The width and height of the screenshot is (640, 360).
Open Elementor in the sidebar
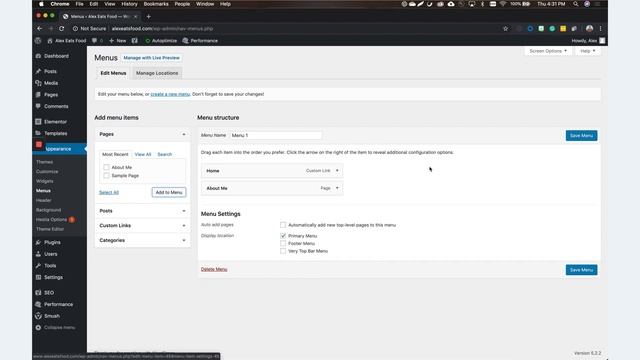coord(55,122)
